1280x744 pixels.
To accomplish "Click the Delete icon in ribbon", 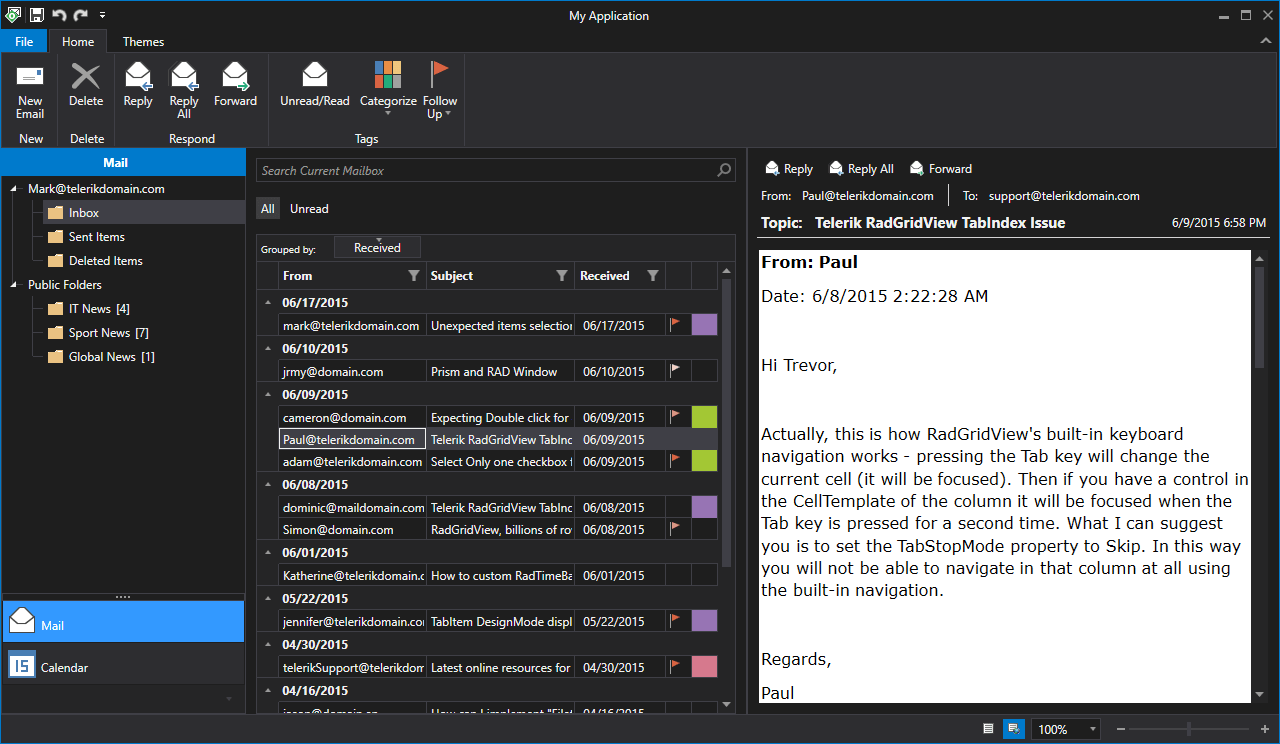I will tap(86, 78).
